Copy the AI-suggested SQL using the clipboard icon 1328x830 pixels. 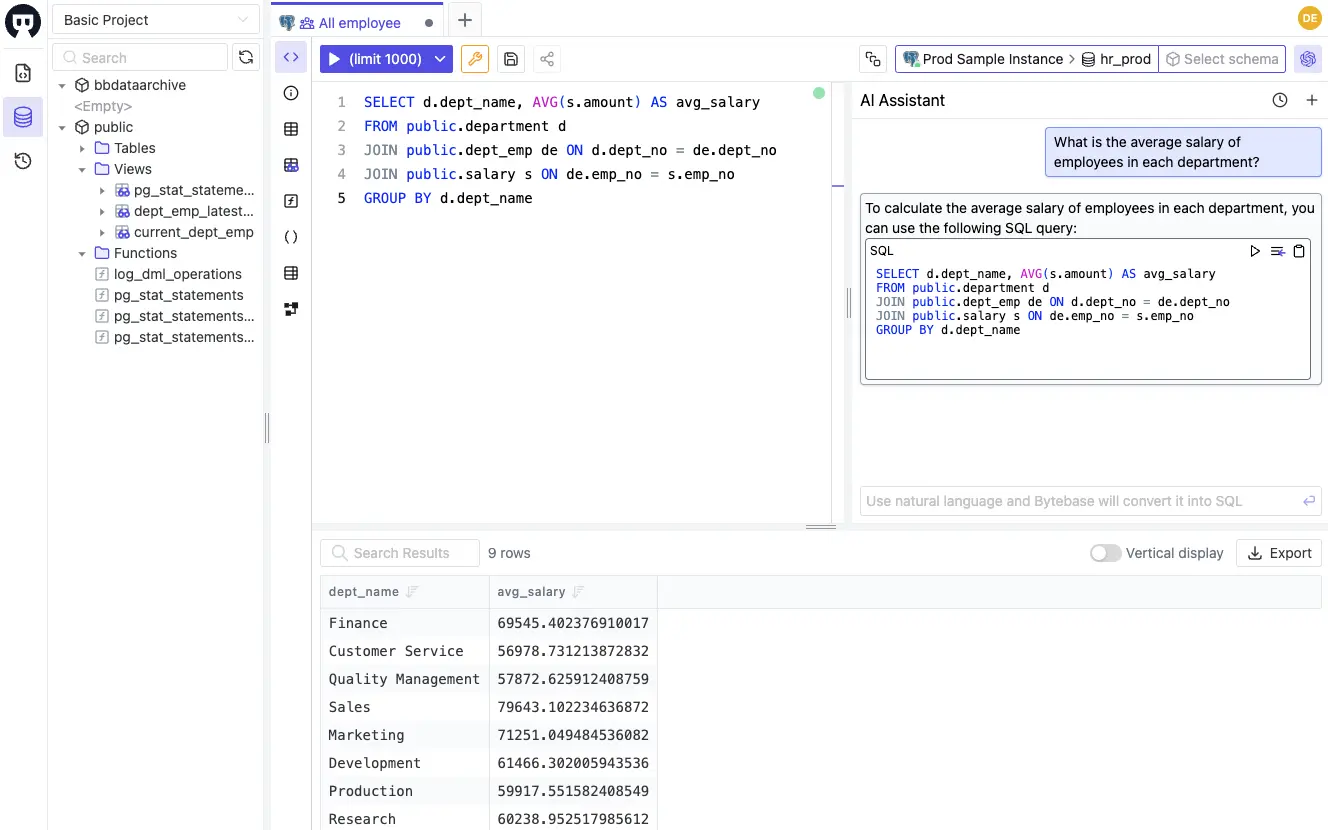(1299, 251)
